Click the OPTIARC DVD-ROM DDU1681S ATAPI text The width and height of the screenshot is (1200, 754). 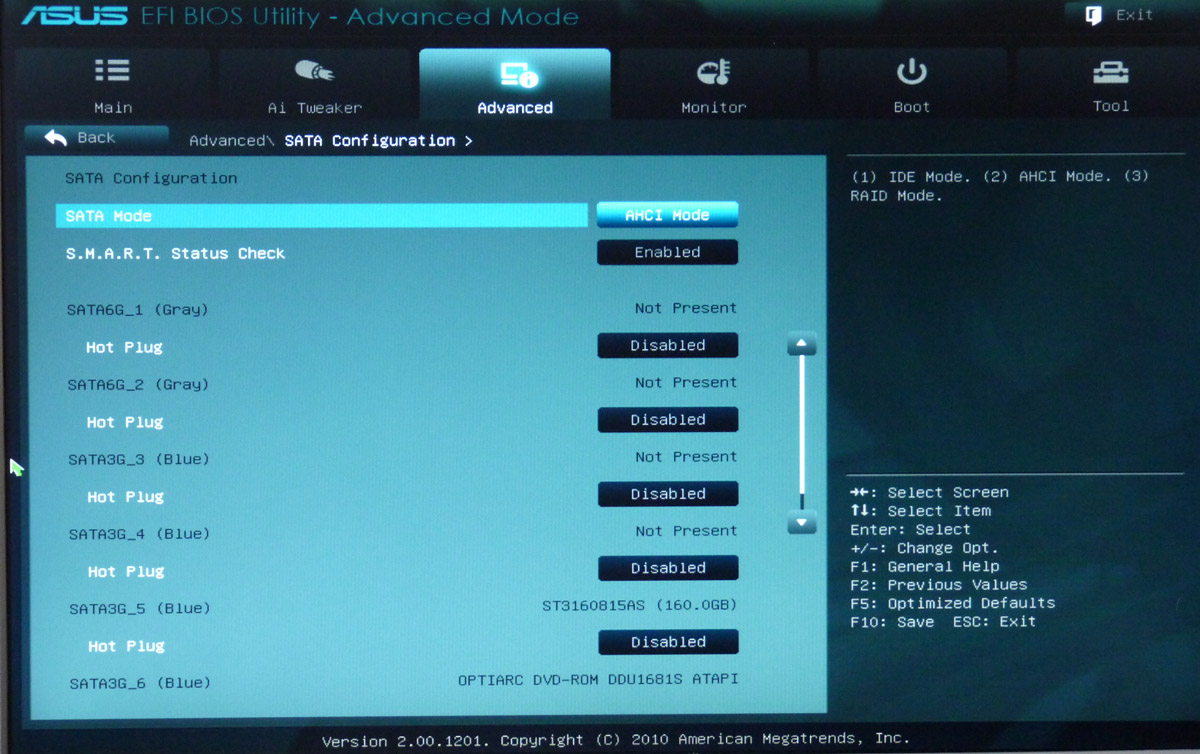point(598,680)
